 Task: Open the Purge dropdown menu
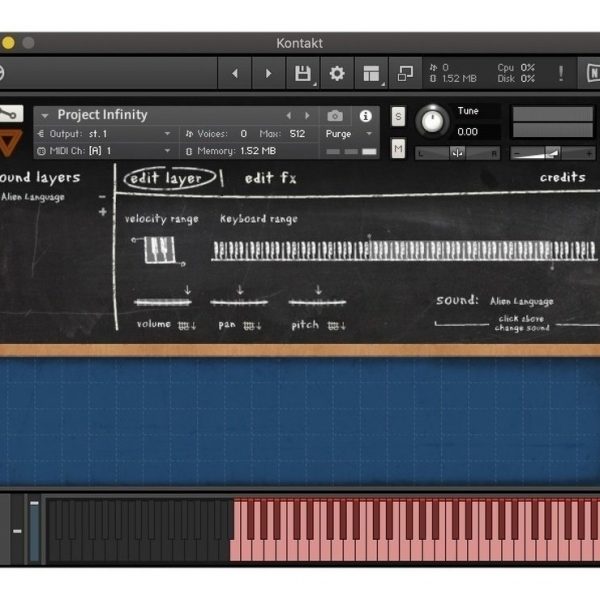[x=348, y=134]
